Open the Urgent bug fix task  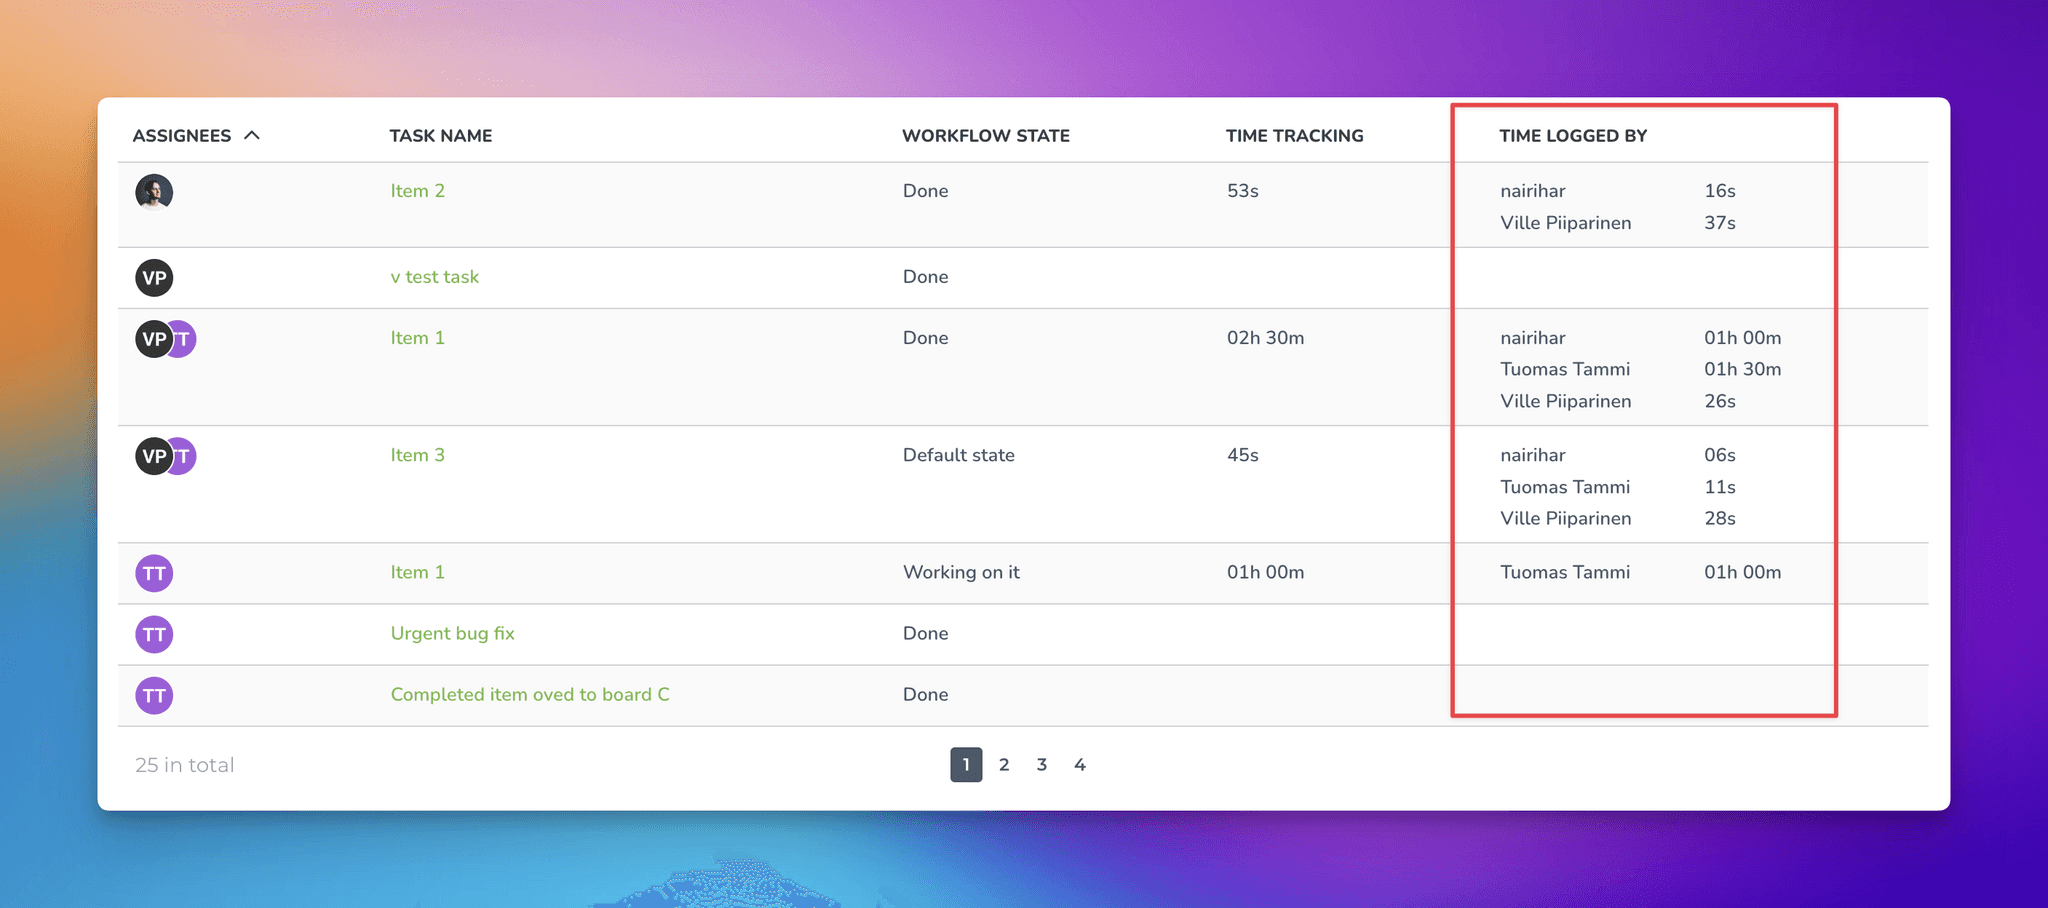coord(452,633)
